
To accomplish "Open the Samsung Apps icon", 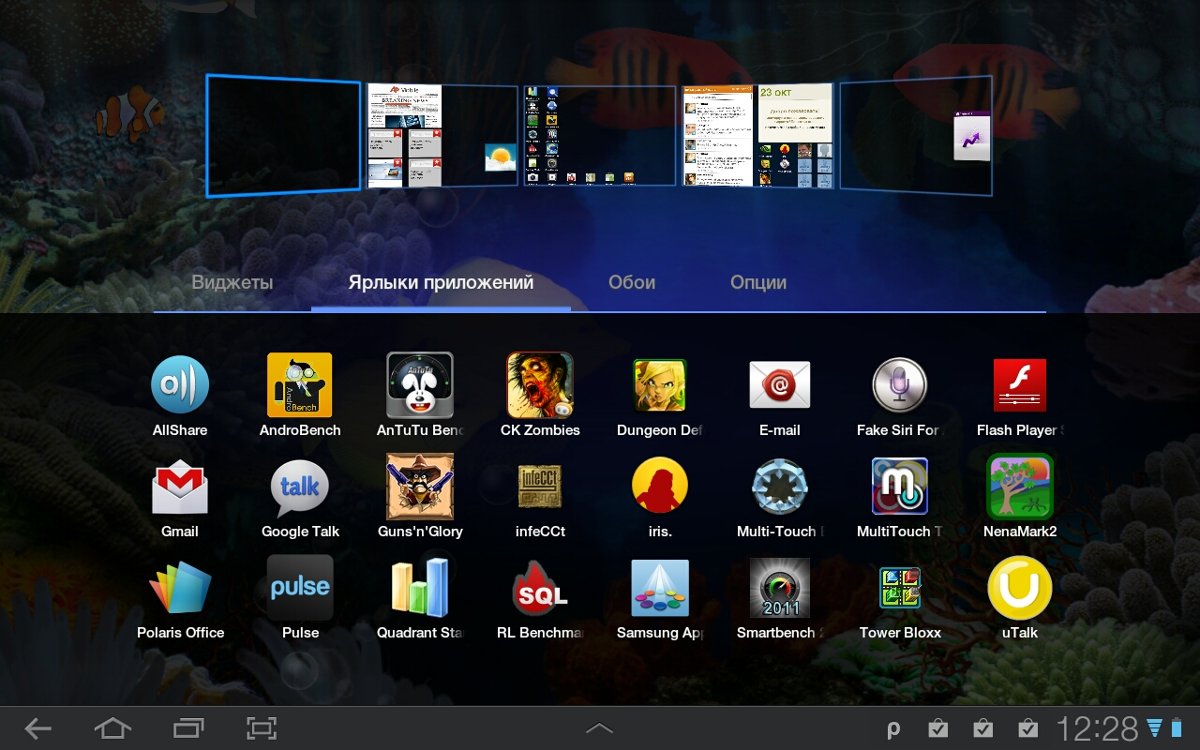I will click(660, 588).
